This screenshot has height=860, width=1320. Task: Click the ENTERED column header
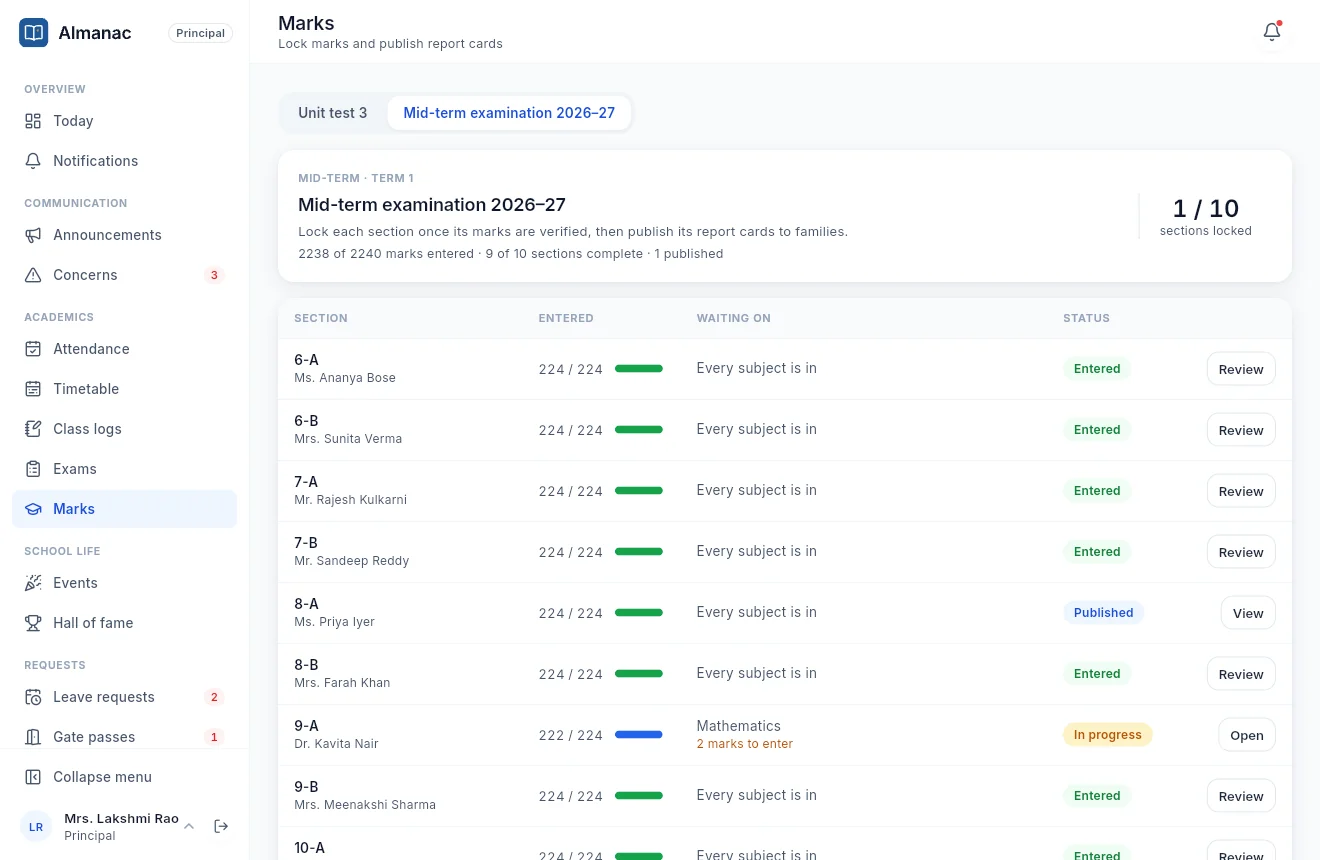tap(566, 318)
